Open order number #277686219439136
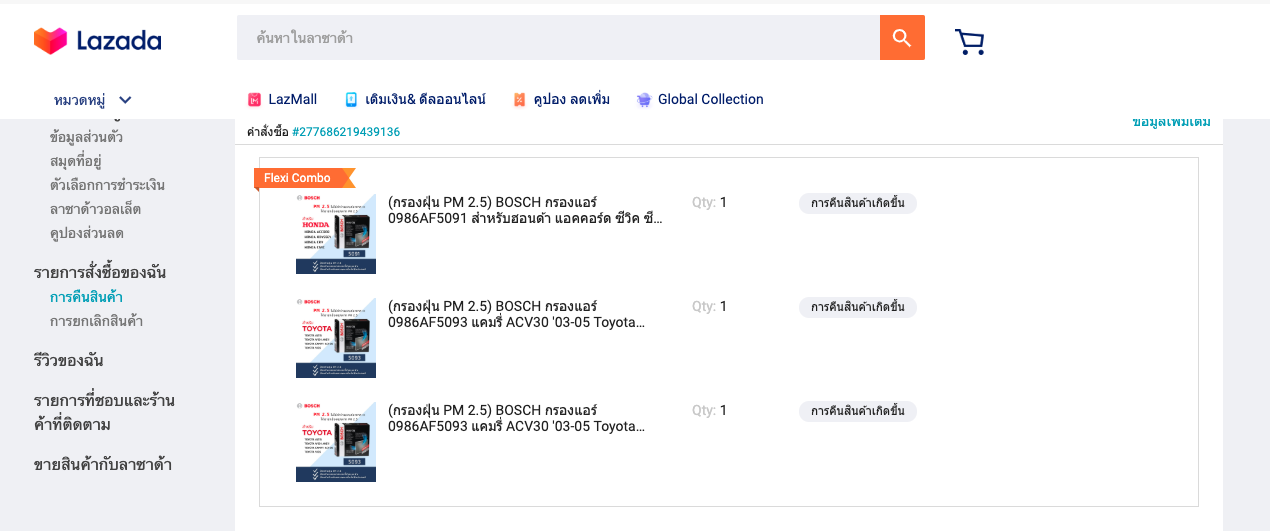The width and height of the screenshot is (1270, 531). tap(346, 132)
